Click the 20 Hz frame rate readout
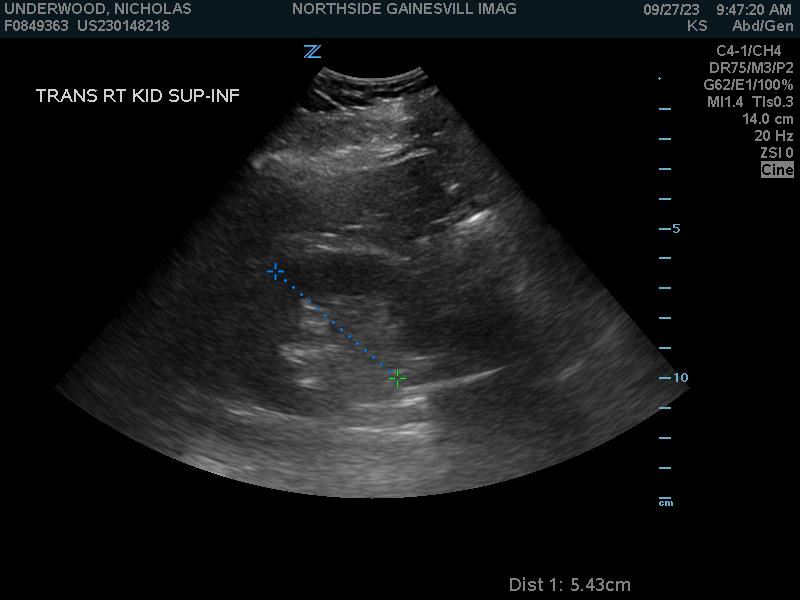This screenshot has height=600, width=800. coord(773,136)
